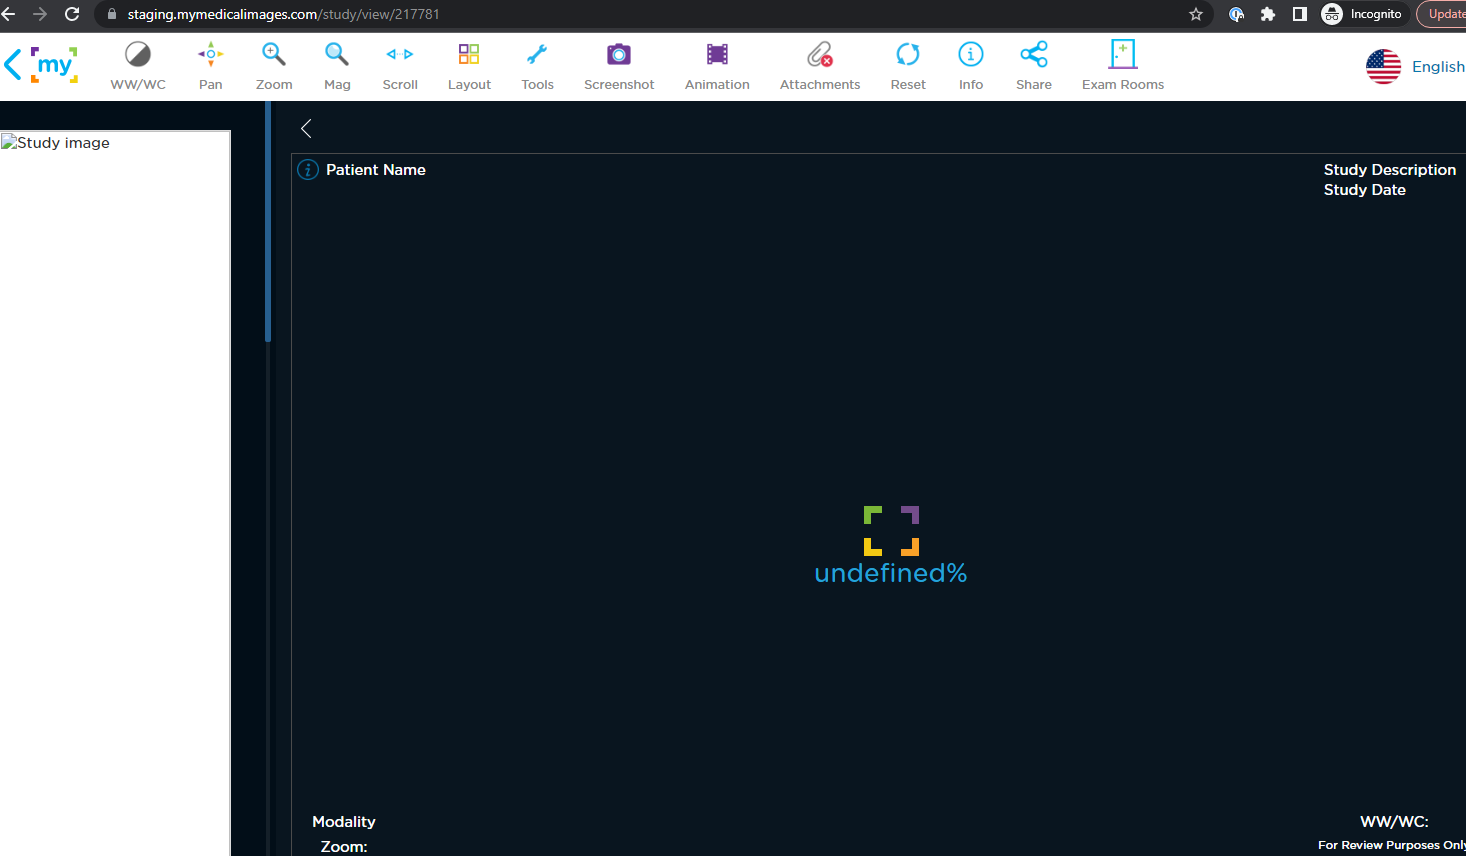The height and width of the screenshot is (856, 1466).
Task: Activate the Pan tool
Action: pos(210,66)
